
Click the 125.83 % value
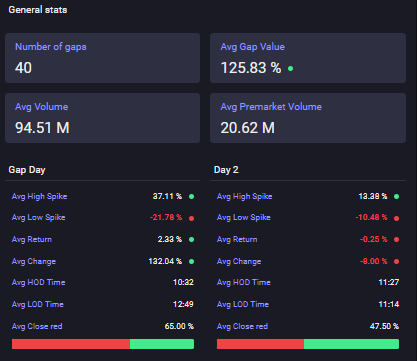point(251,68)
